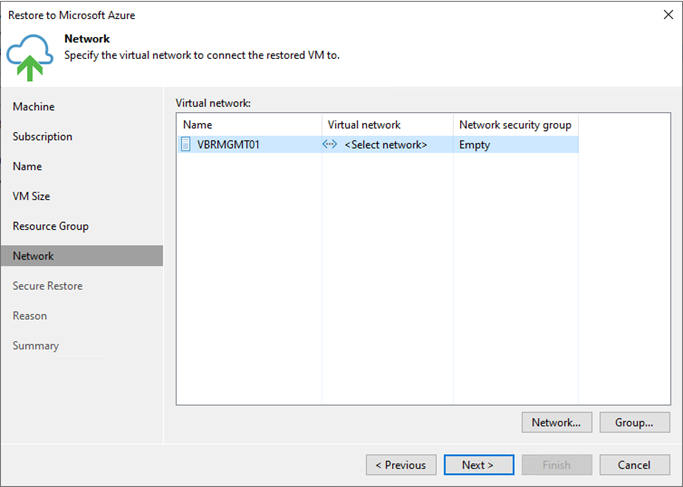
Task: Click the network arrows icon in row
Action: pyautogui.click(x=330, y=144)
